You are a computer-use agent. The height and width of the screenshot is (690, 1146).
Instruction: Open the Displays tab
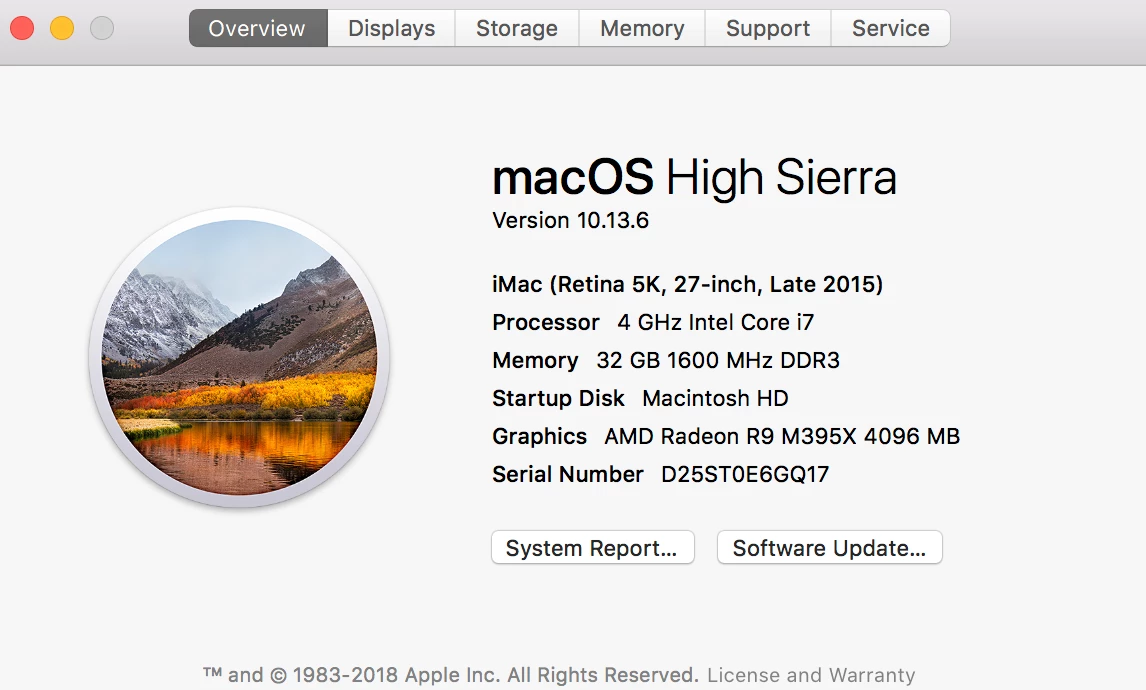click(391, 29)
